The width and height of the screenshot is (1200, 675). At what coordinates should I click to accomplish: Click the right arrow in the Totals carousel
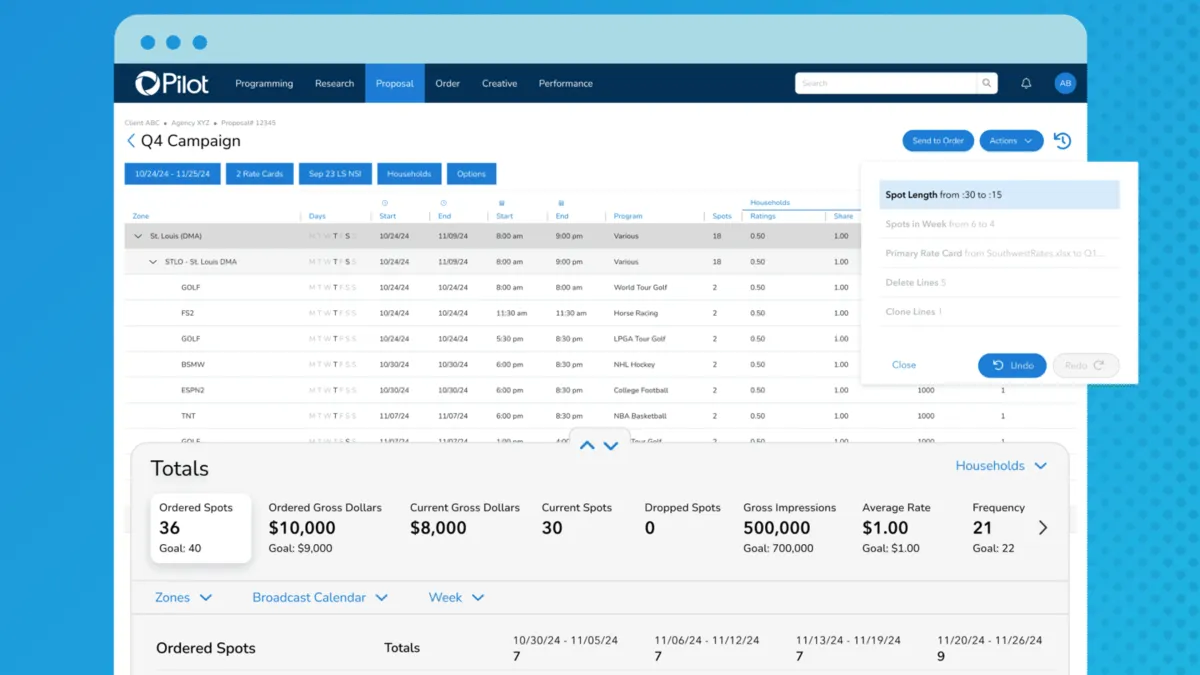(x=1043, y=527)
